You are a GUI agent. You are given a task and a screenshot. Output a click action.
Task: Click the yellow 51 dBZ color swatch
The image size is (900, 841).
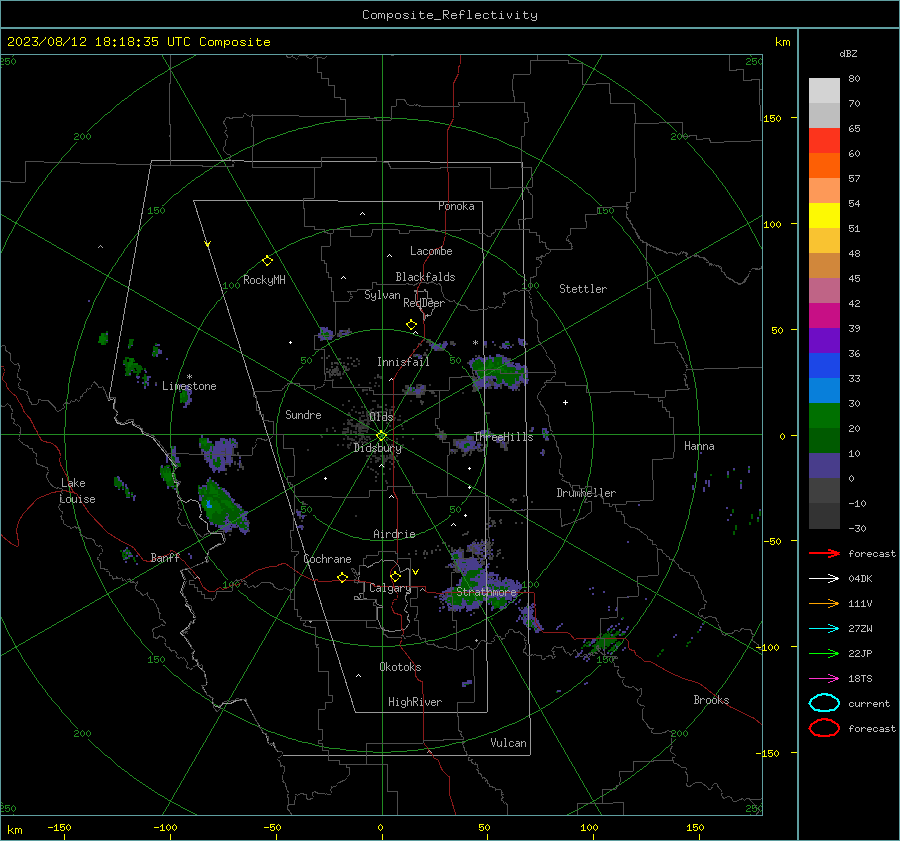coord(824,215)
